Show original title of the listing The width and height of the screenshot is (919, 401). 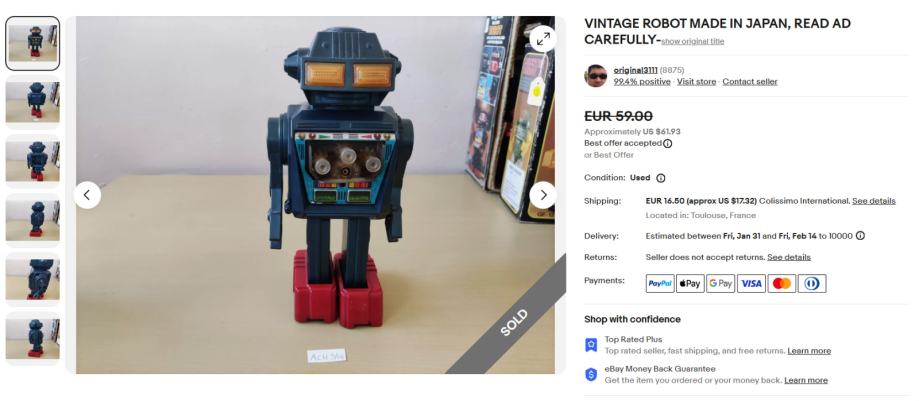coord(693,42)
